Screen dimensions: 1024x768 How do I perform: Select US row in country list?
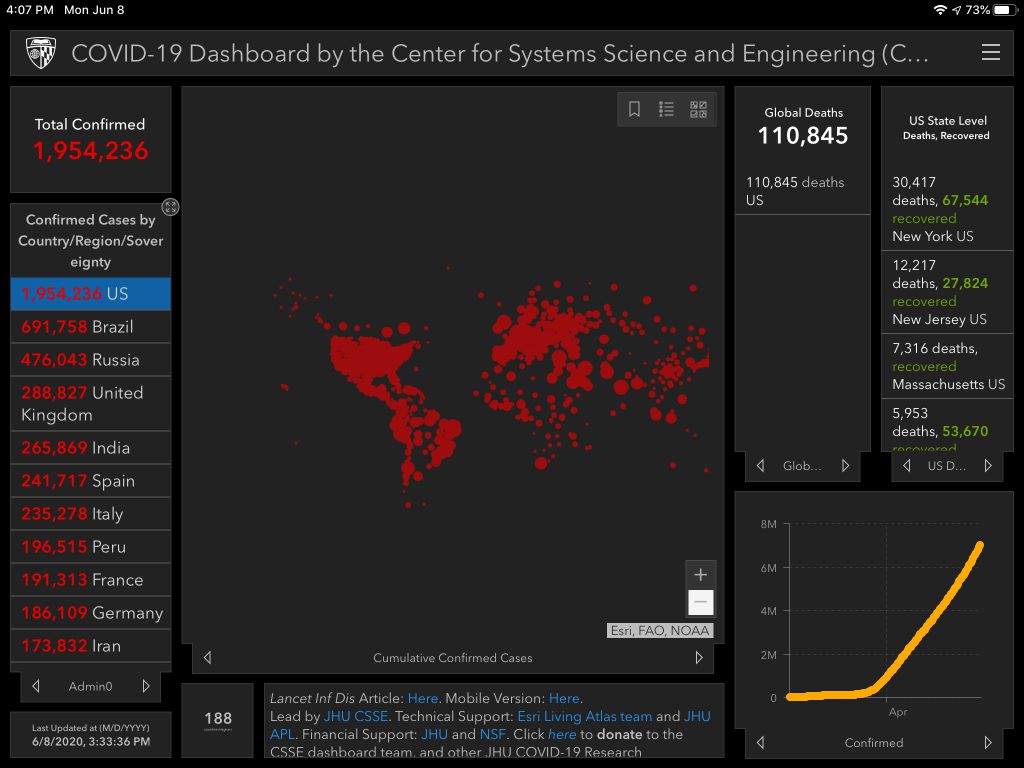coord(90,294)
